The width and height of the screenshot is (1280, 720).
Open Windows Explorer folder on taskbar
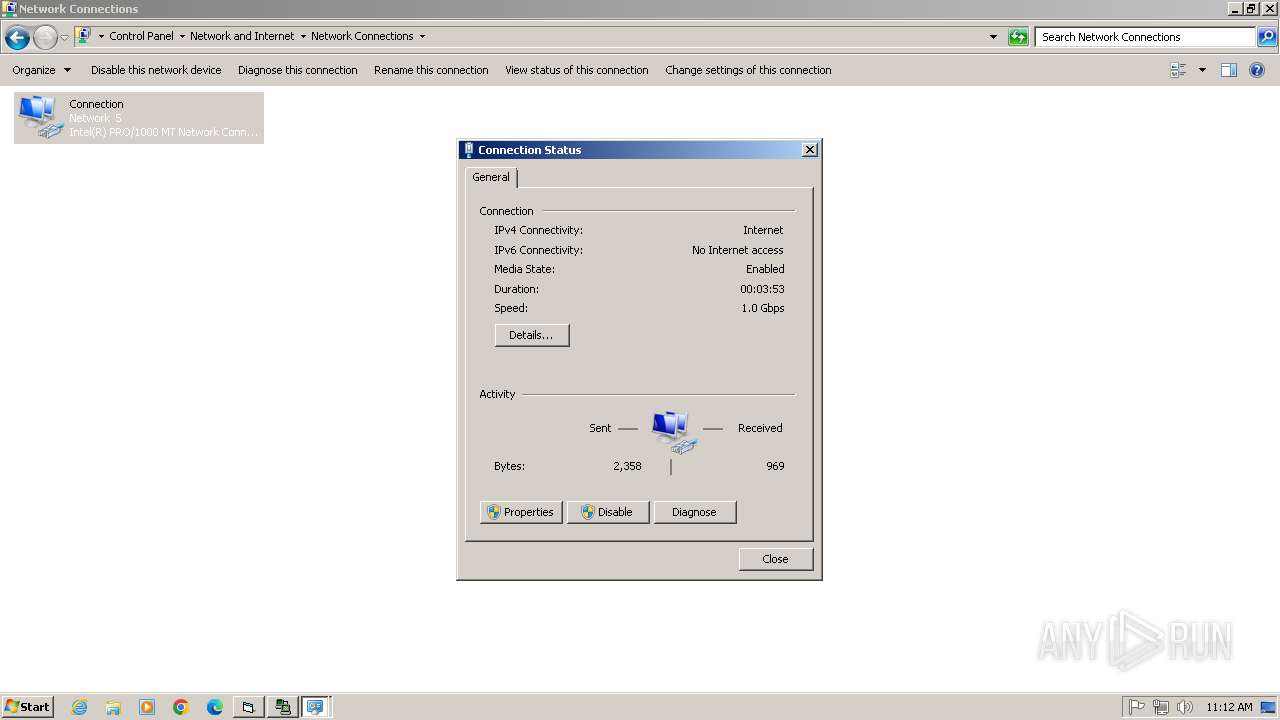113,707
